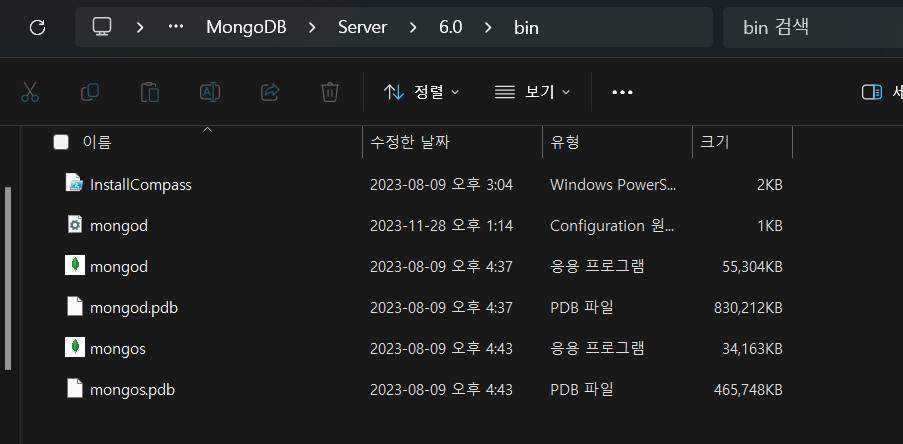Click the Cut scissors icon

point(30,92)
